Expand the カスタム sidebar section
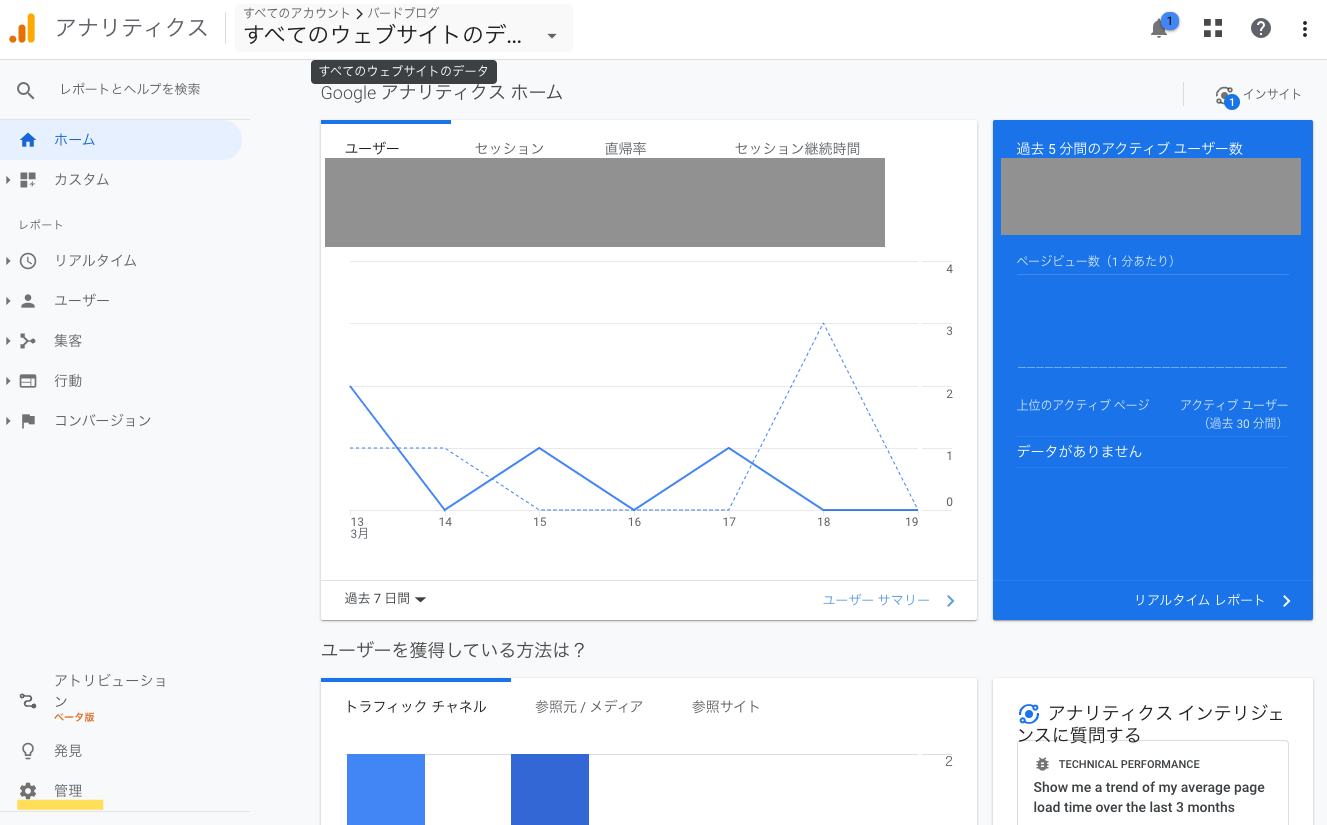Viewport: 1327px width, 825px height. coord(8,180)
